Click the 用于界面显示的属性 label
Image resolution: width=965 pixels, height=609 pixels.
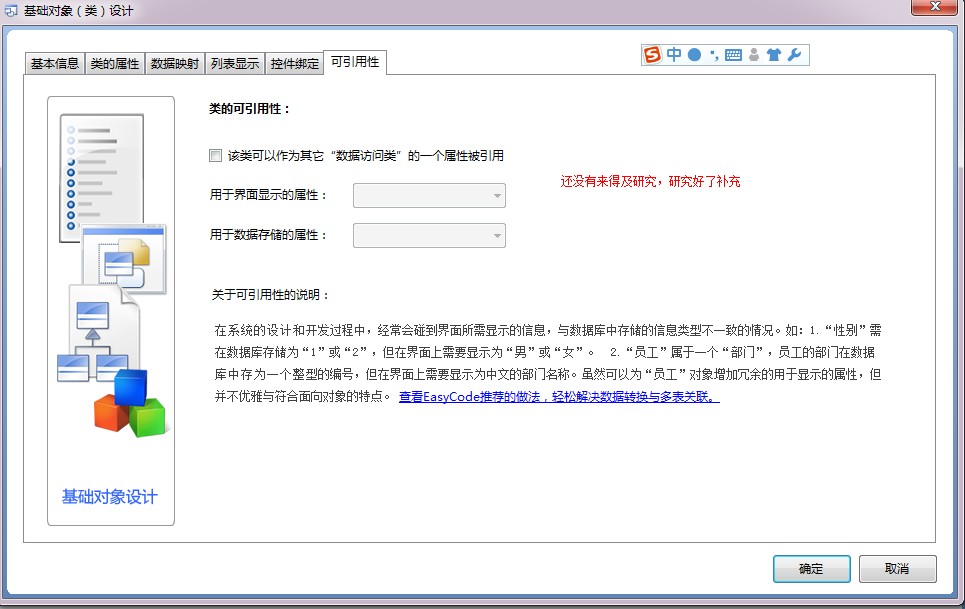(x=268, y=195)
